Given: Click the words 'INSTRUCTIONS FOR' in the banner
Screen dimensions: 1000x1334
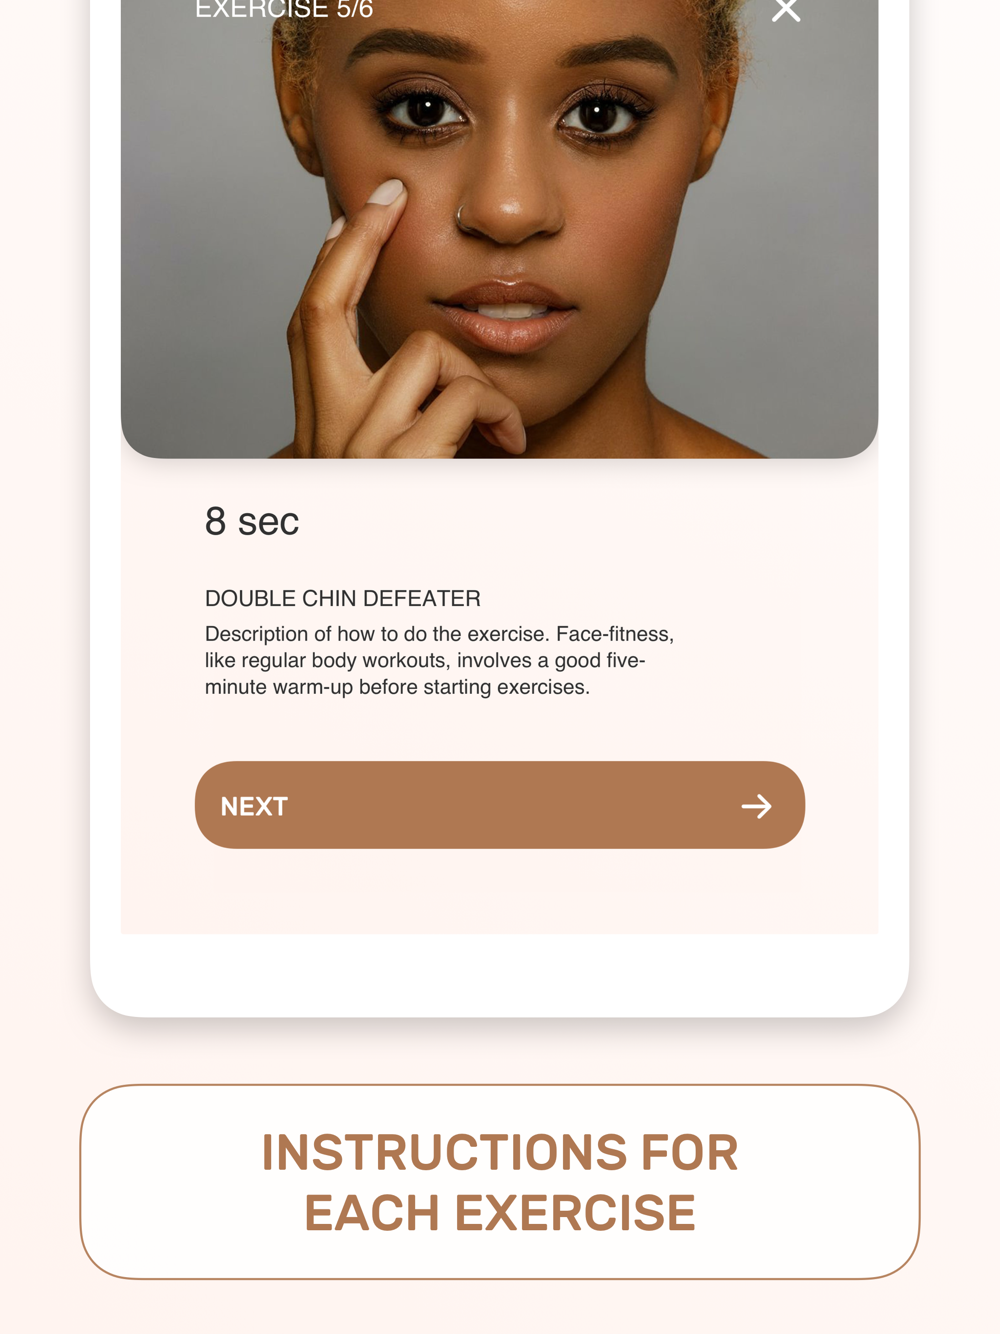Looking at the screenshot, I should click(500, 1152).
